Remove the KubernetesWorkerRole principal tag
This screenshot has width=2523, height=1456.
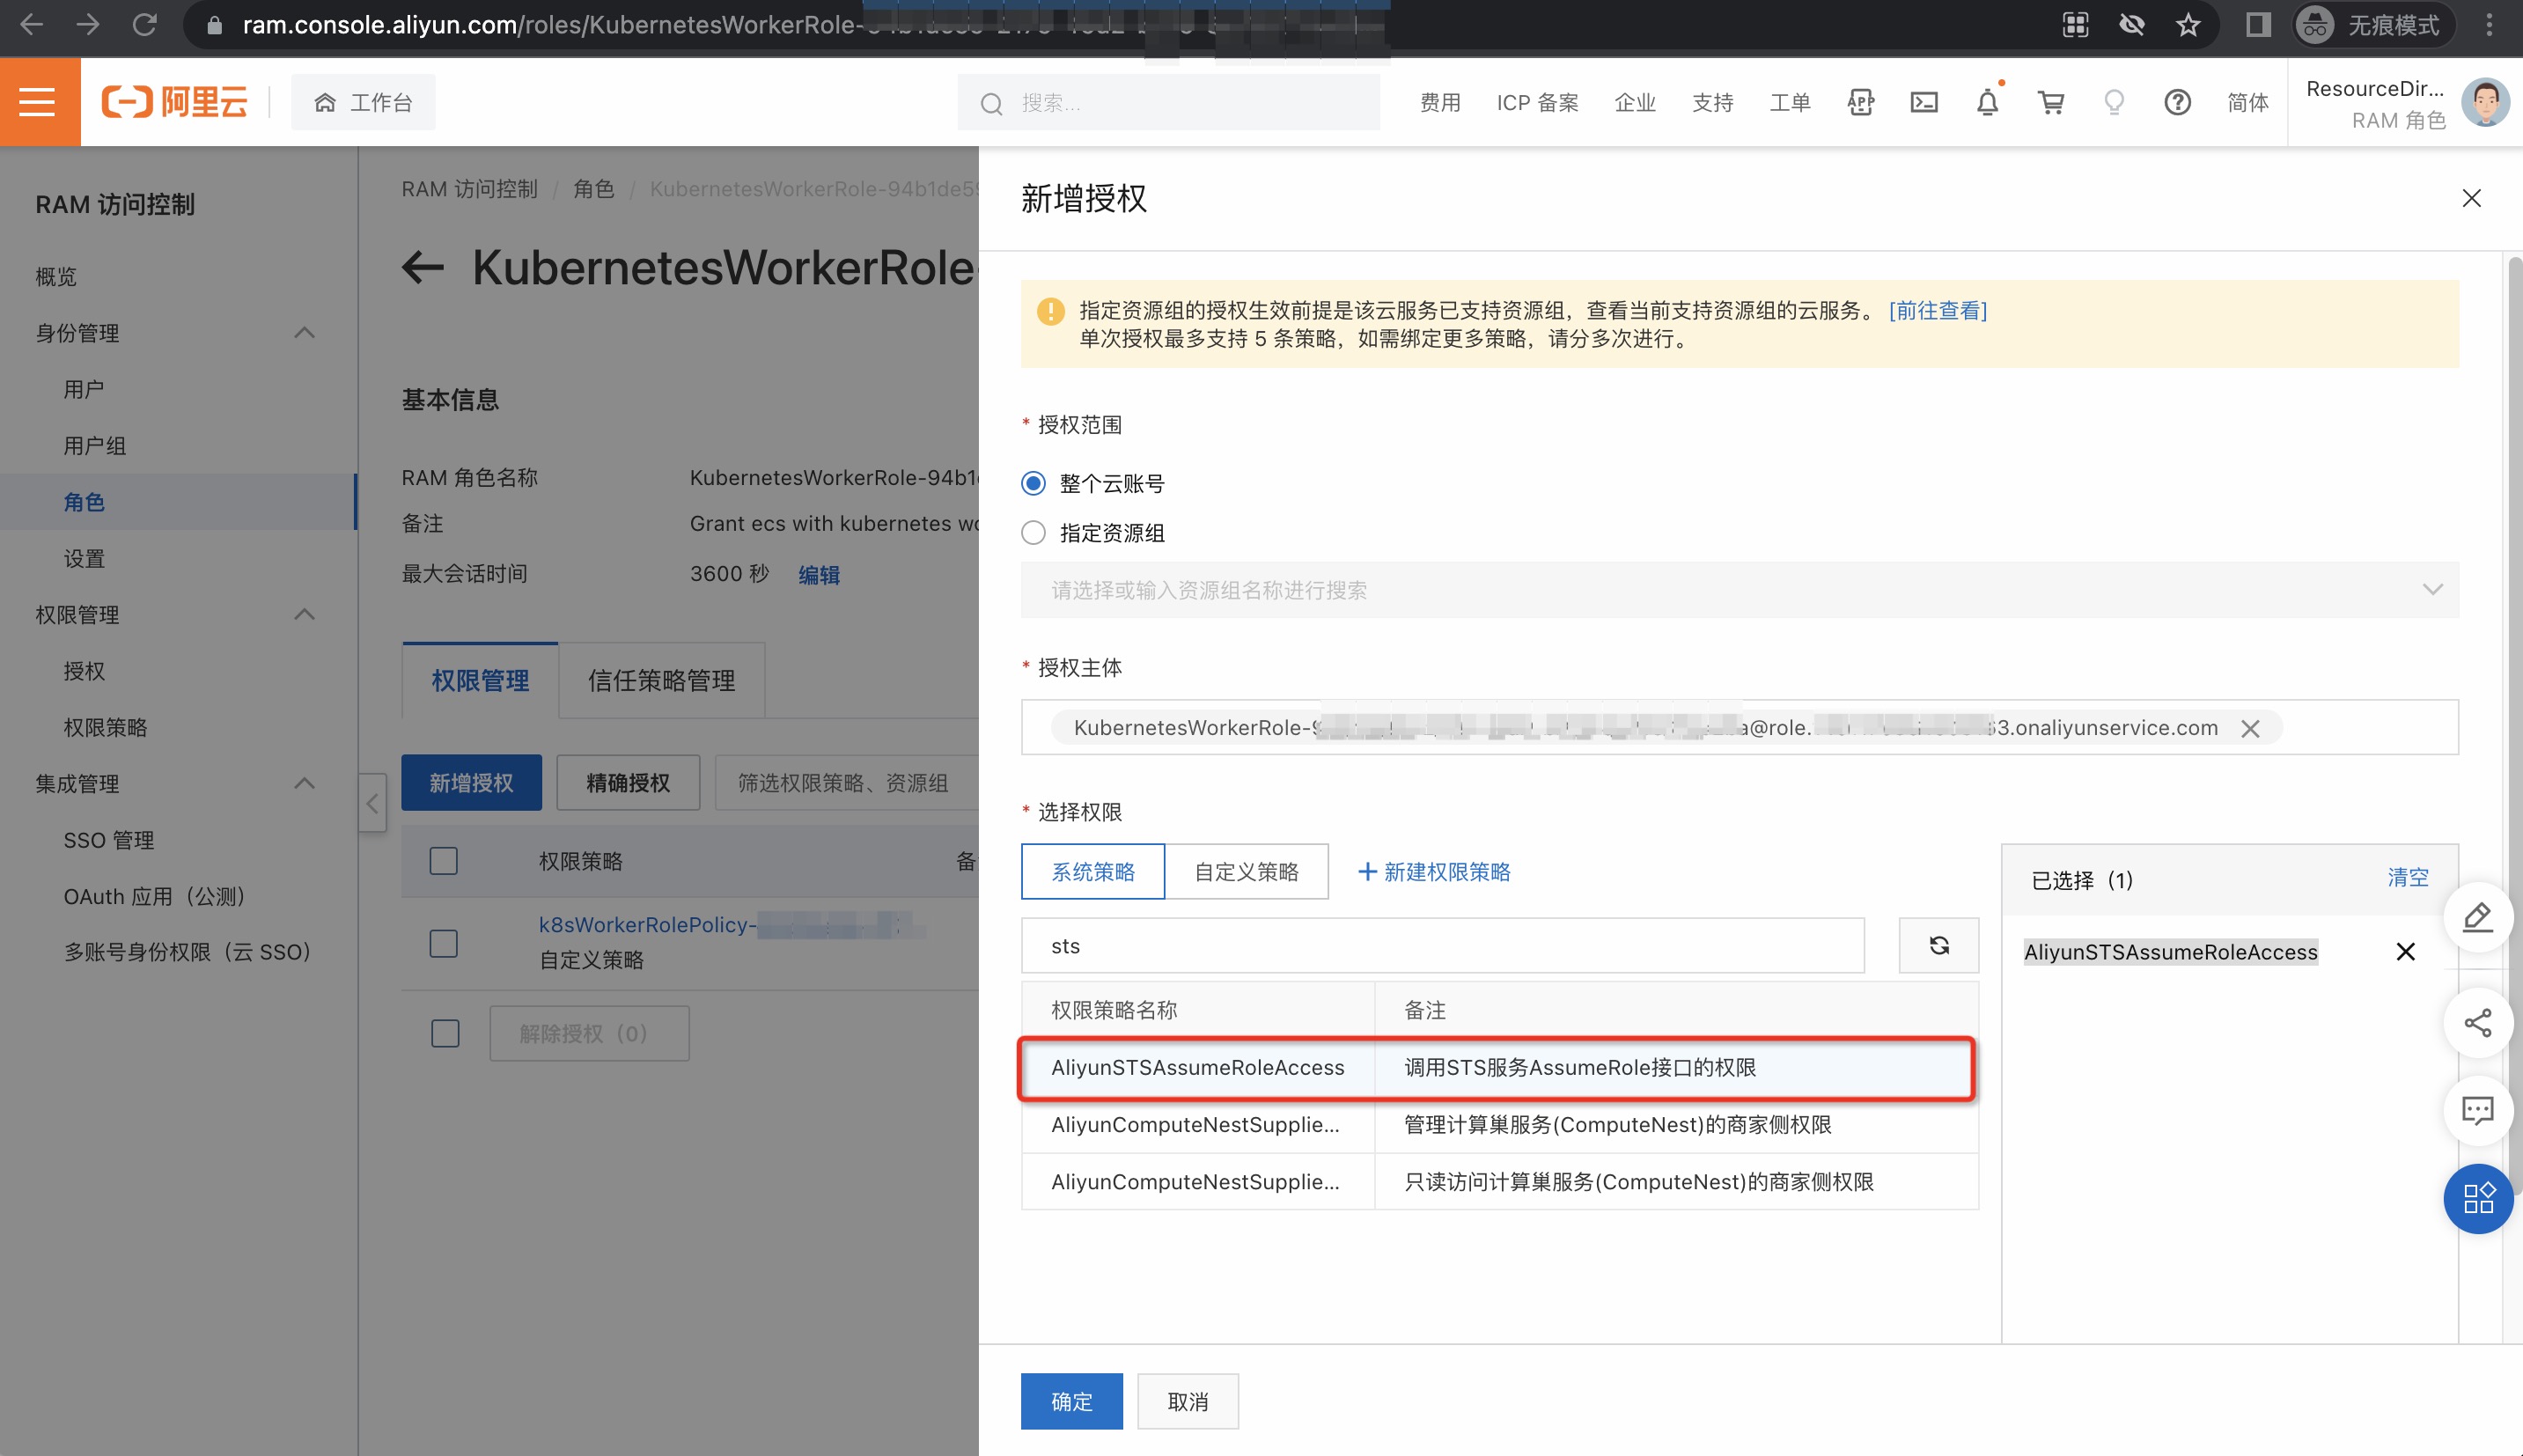point(2250,729)
